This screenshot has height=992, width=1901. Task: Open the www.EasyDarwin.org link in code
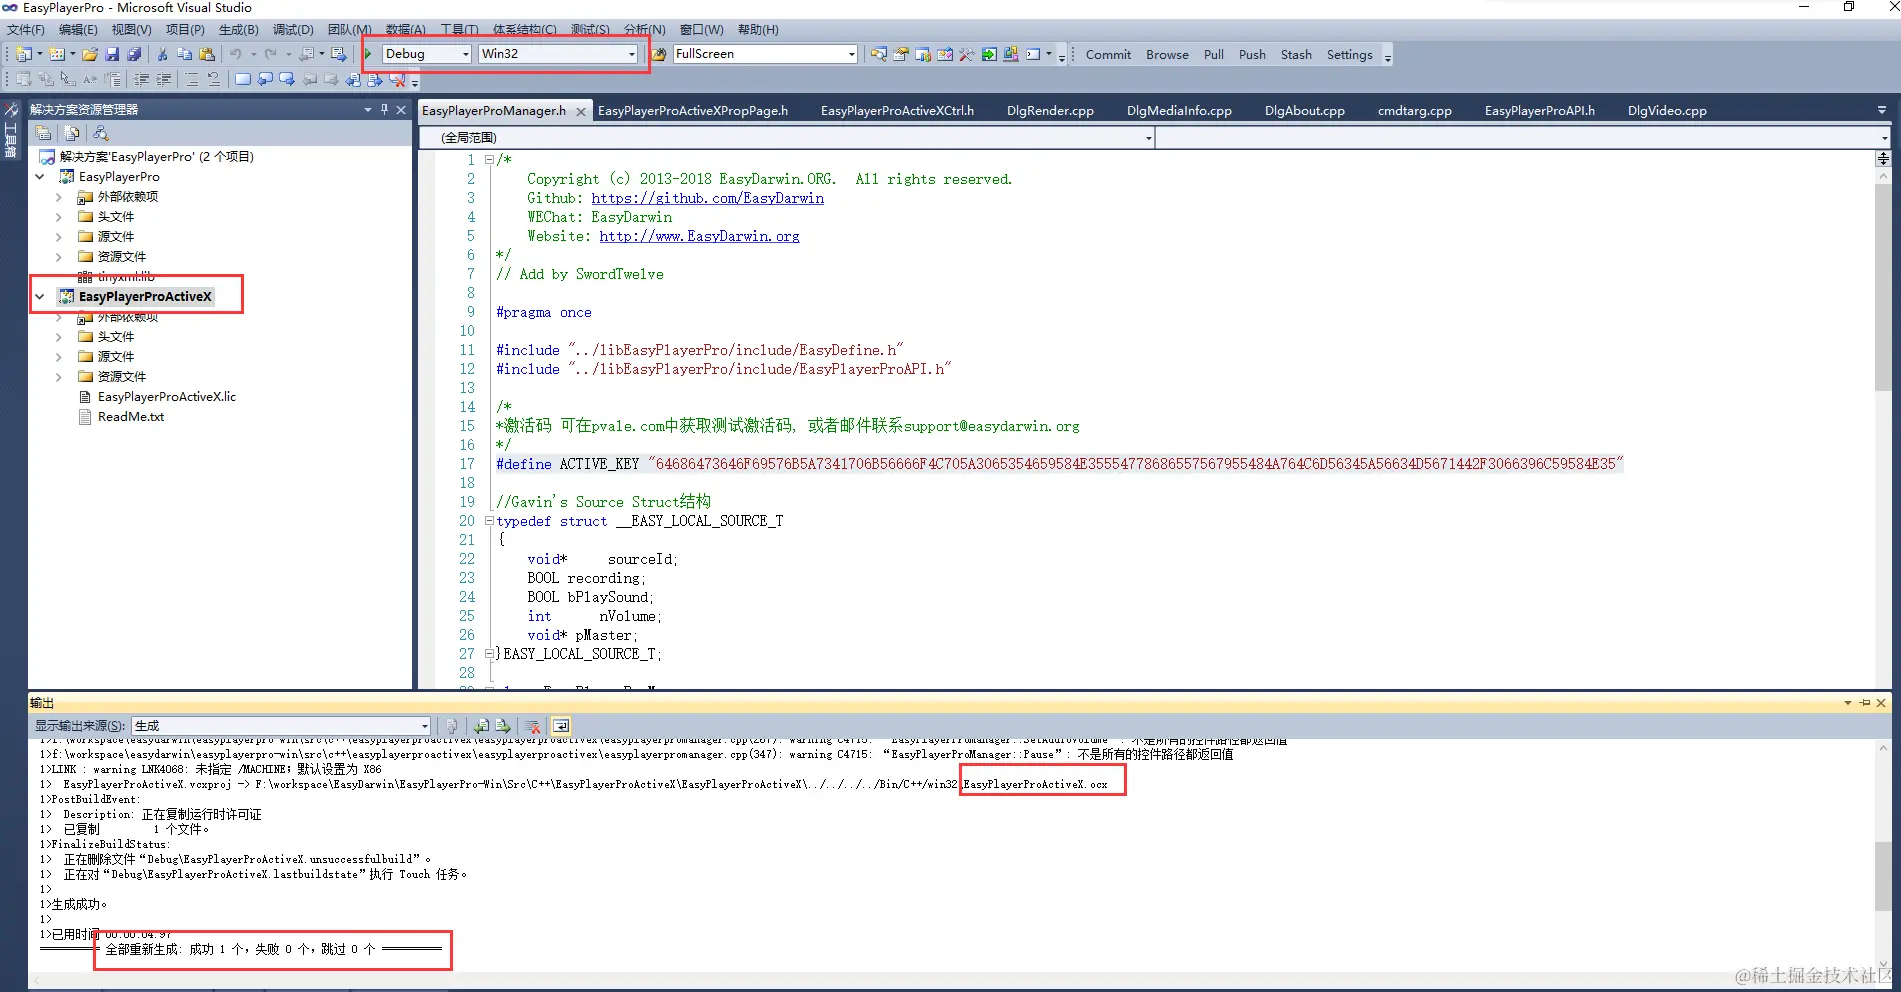point(699,236)
